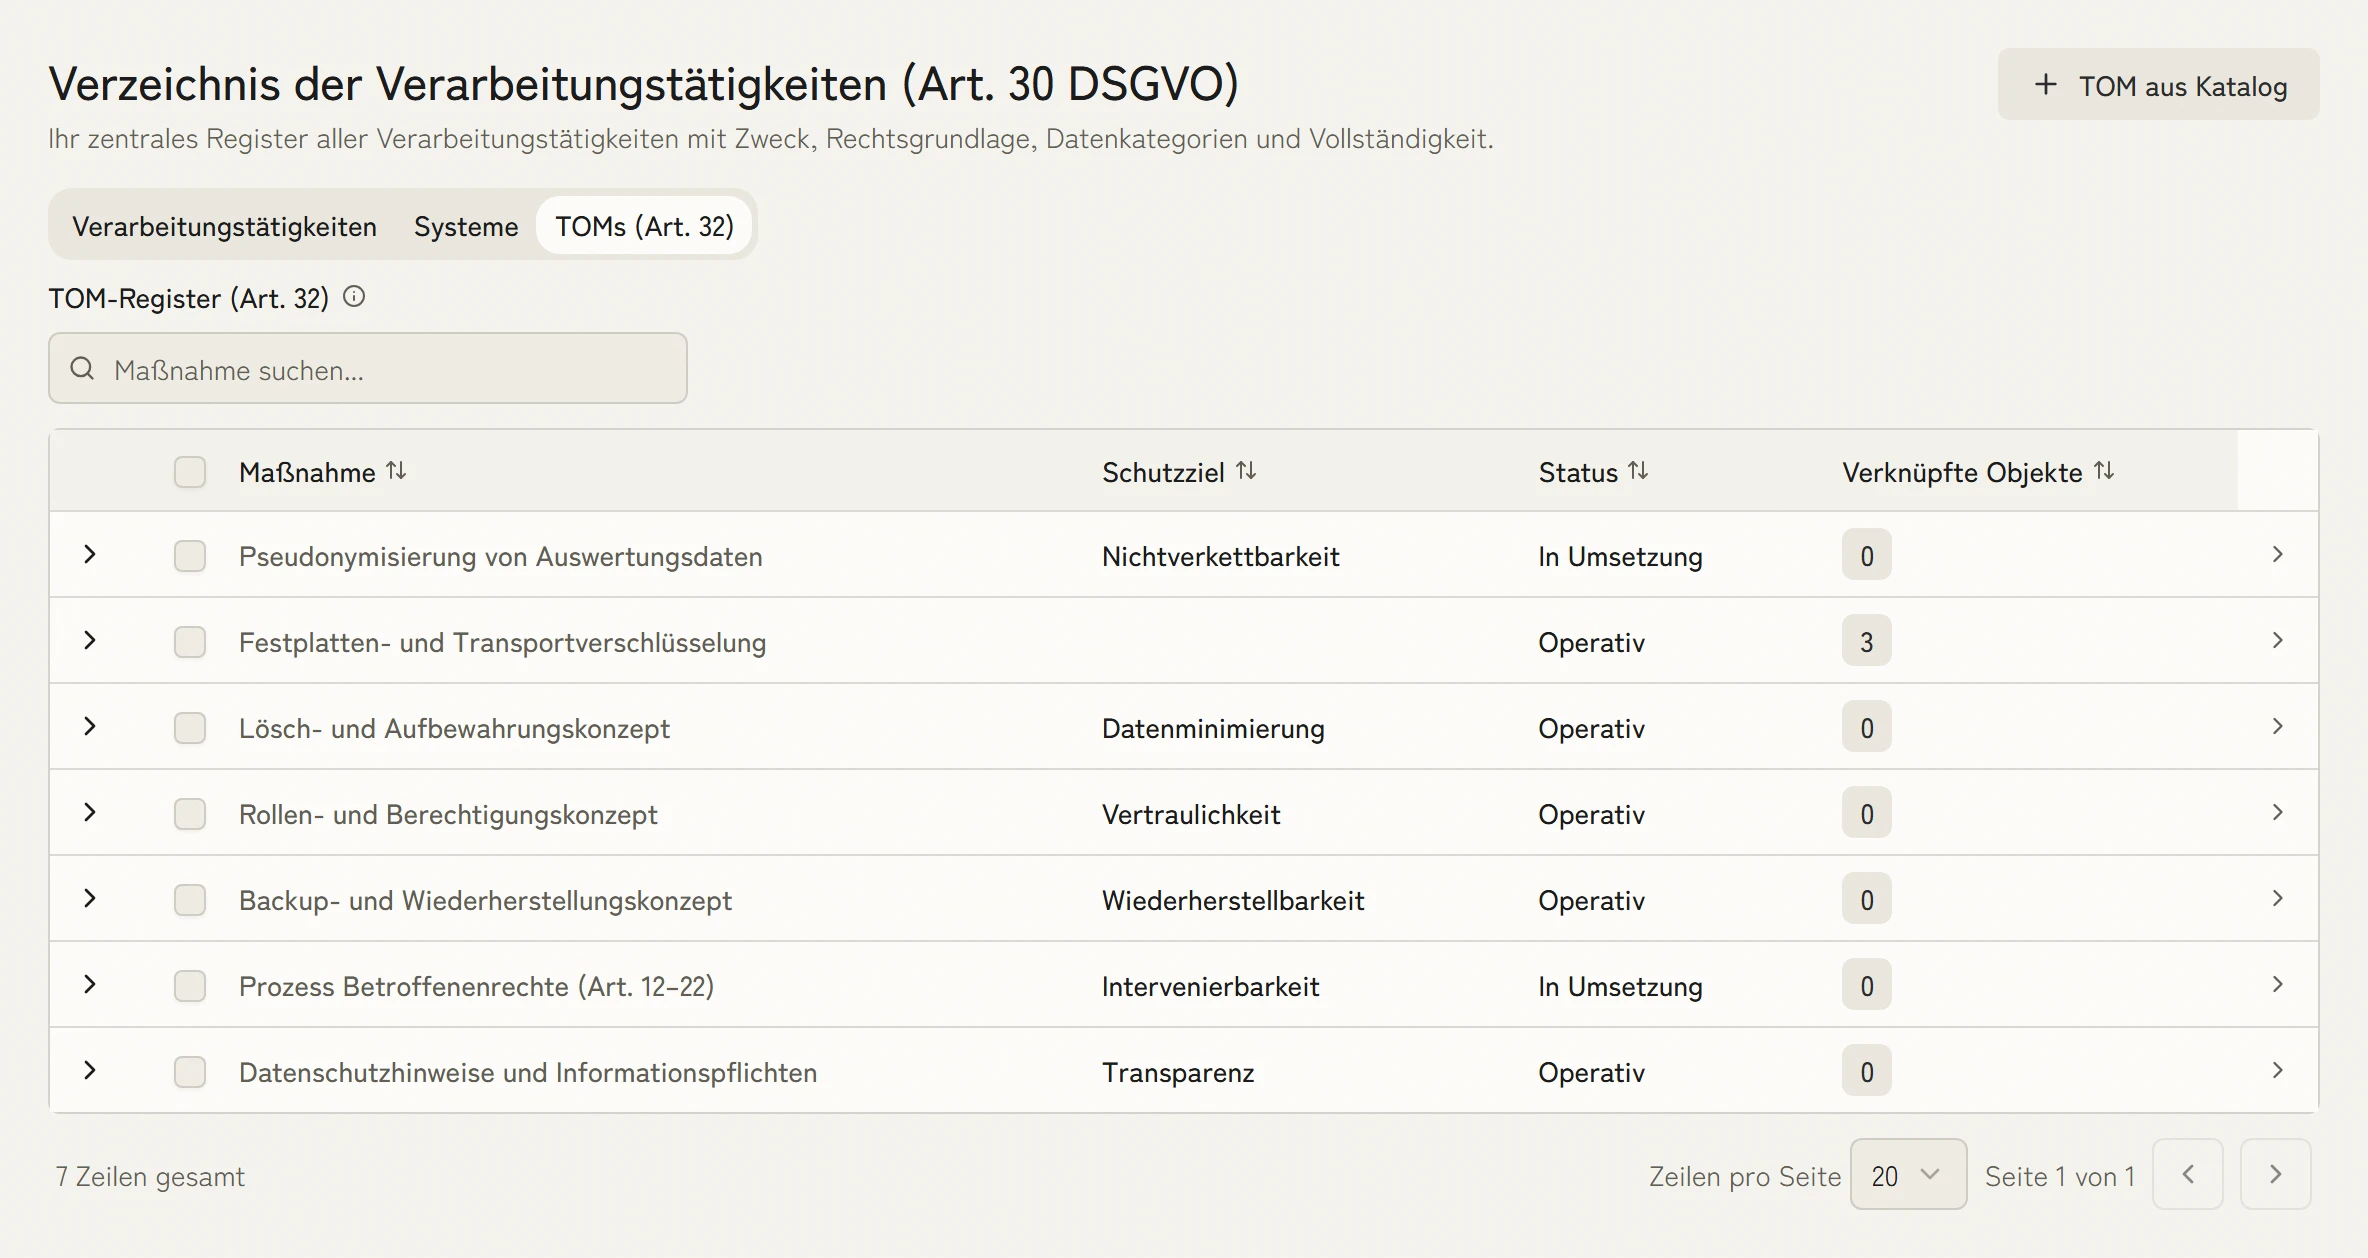Click the TOM aus Katalog button

[2158, 85]
